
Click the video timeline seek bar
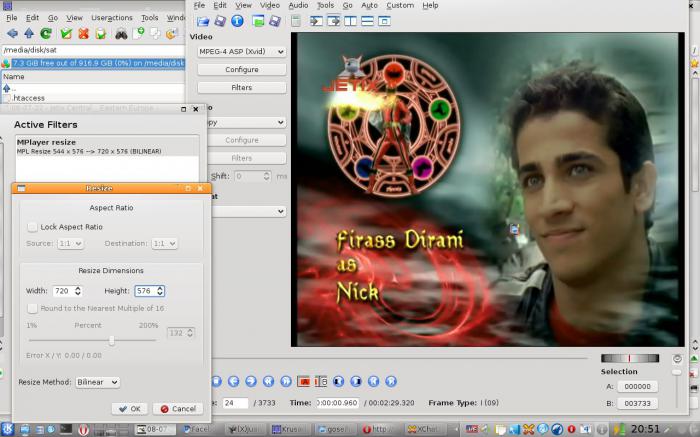coord(400,358)
